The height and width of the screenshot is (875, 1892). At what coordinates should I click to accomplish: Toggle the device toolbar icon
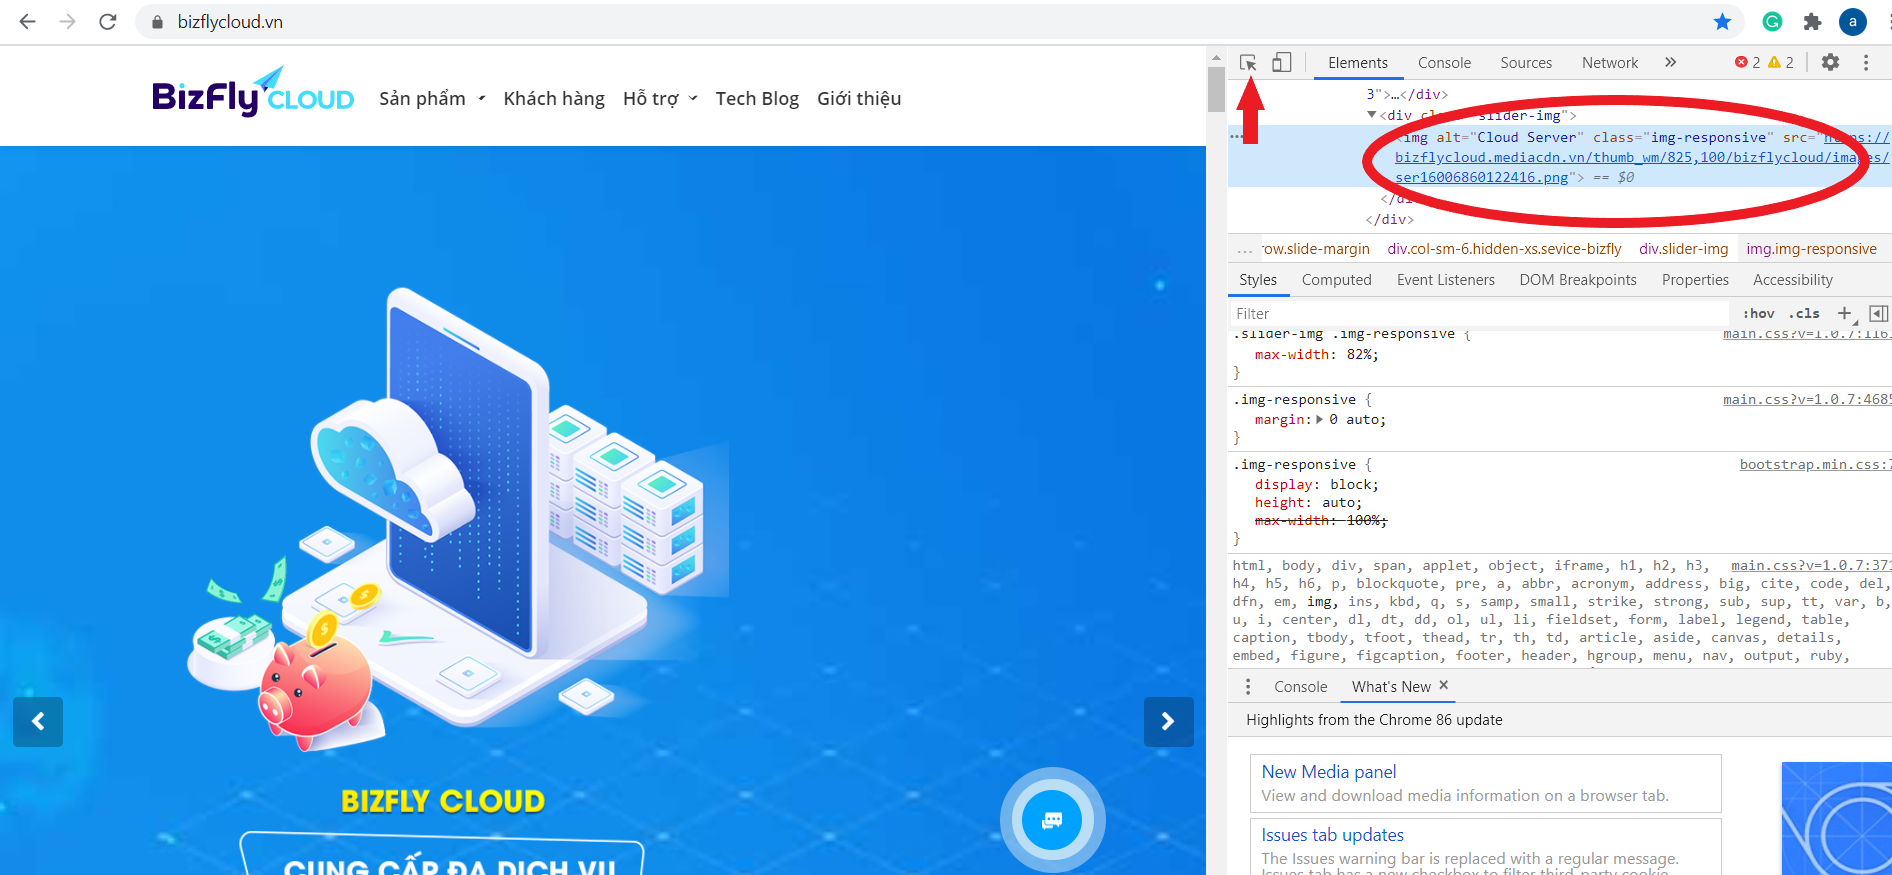click(x=1281, y=62)
